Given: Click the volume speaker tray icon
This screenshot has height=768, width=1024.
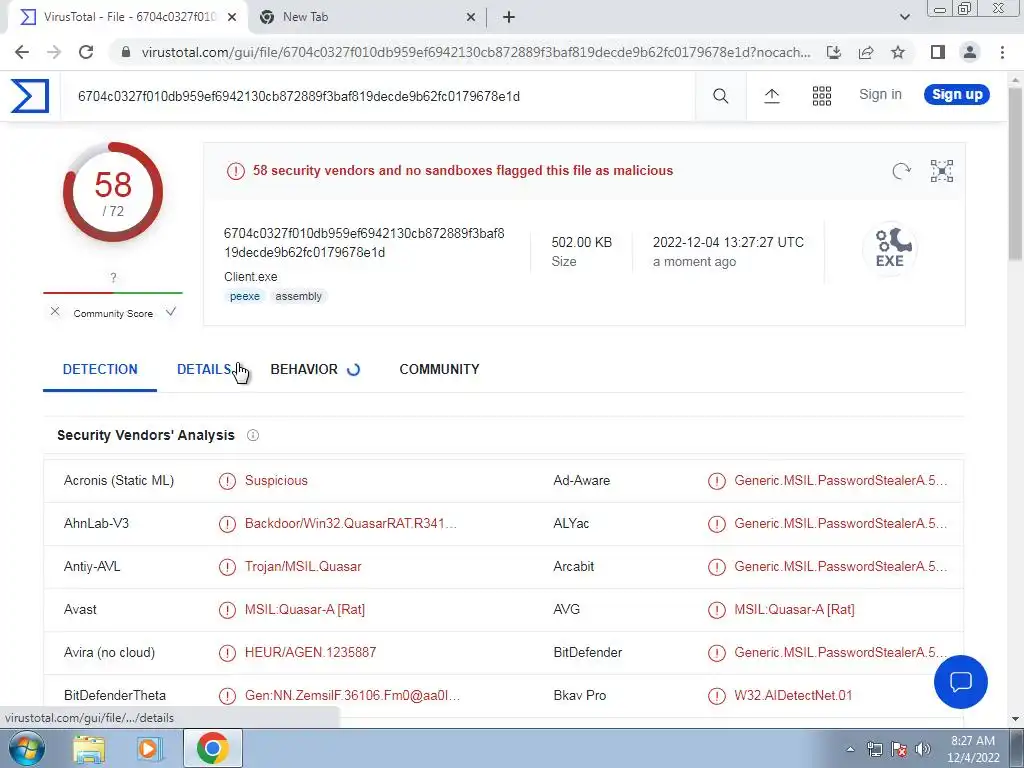Looking at the screenshot, I should 923,749.
